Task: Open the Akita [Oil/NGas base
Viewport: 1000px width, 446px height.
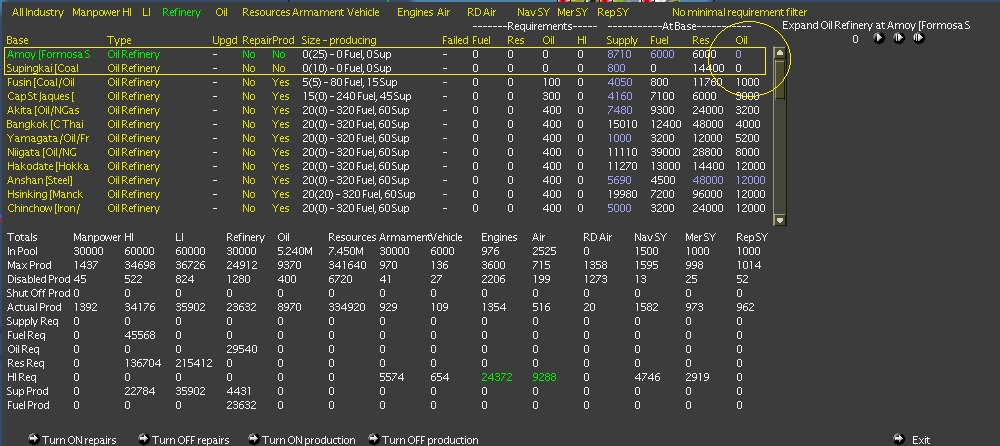Action: tap(43, 110)
